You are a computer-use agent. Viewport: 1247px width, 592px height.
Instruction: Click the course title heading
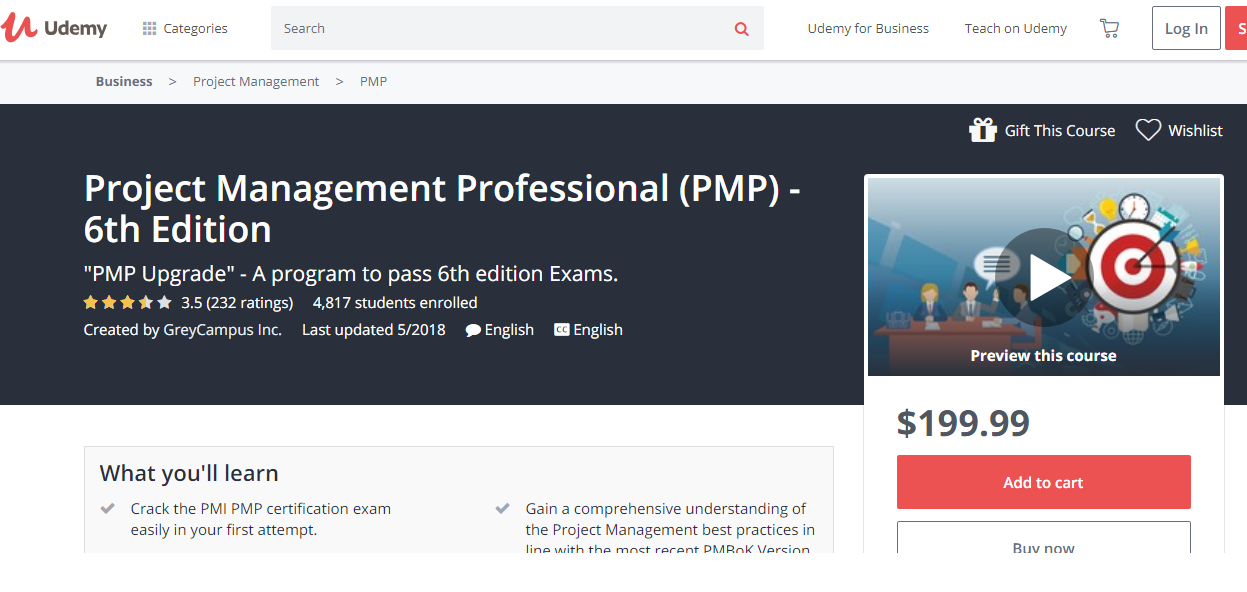pyautogui.click(x=442, y=208)
